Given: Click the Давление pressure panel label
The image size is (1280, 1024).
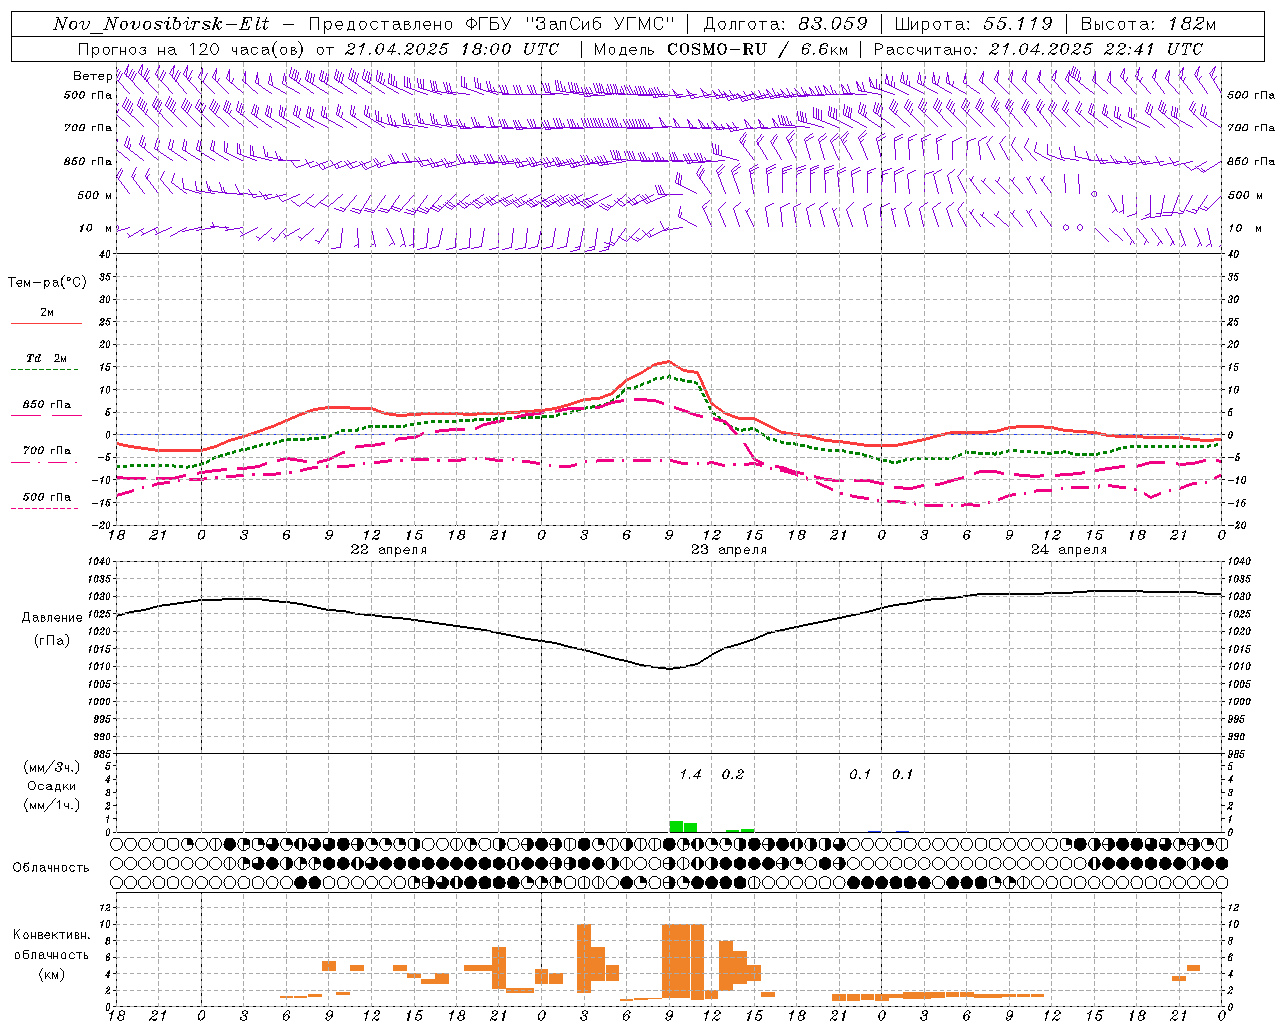Looking at the screenshot, I should click(51, 618).
